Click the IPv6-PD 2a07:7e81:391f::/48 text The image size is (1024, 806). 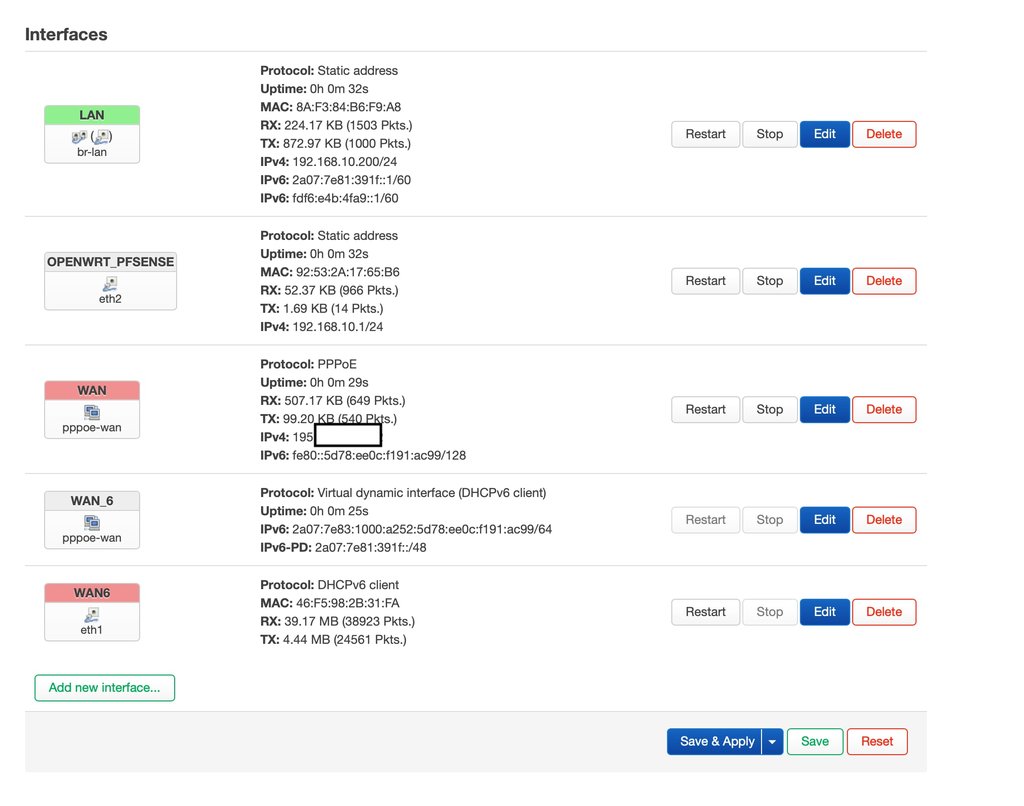point(343,547)
